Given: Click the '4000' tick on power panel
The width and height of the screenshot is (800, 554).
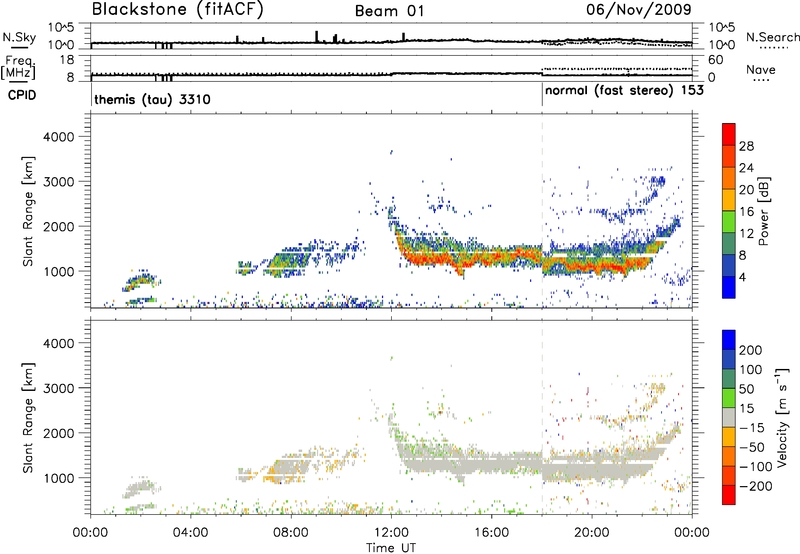Looking at the screenshot, I should tap(59, 137).
